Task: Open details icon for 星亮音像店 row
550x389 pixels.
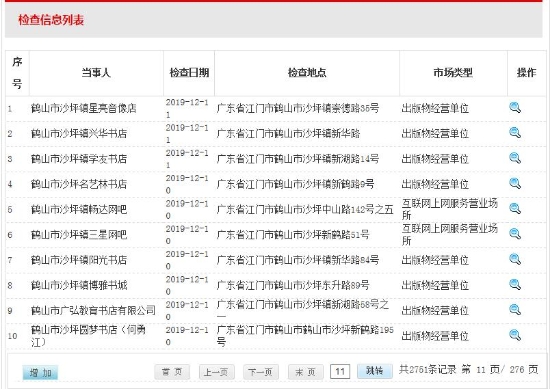Action: 515,107
